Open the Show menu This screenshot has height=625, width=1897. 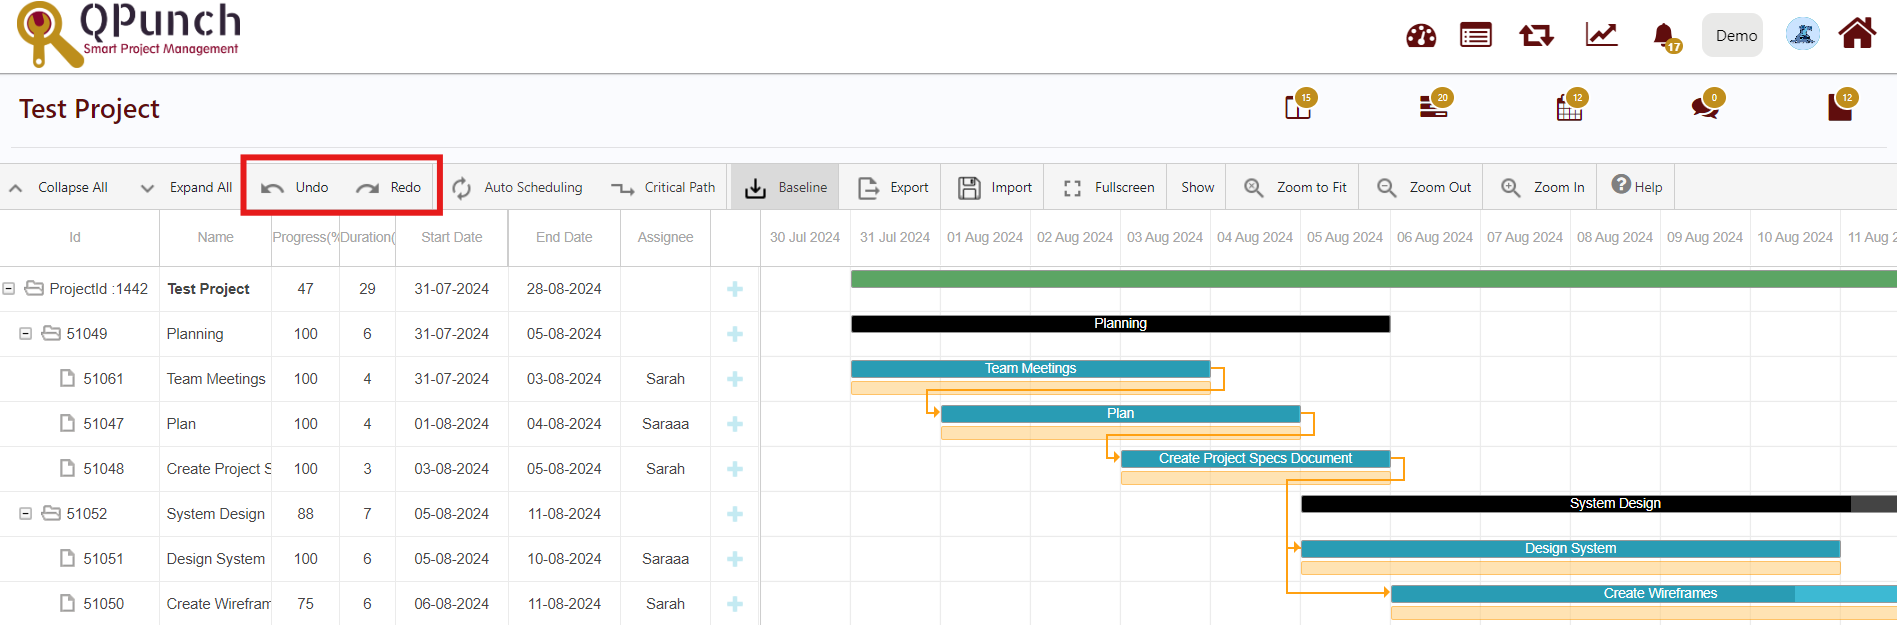coord(1197,188)
